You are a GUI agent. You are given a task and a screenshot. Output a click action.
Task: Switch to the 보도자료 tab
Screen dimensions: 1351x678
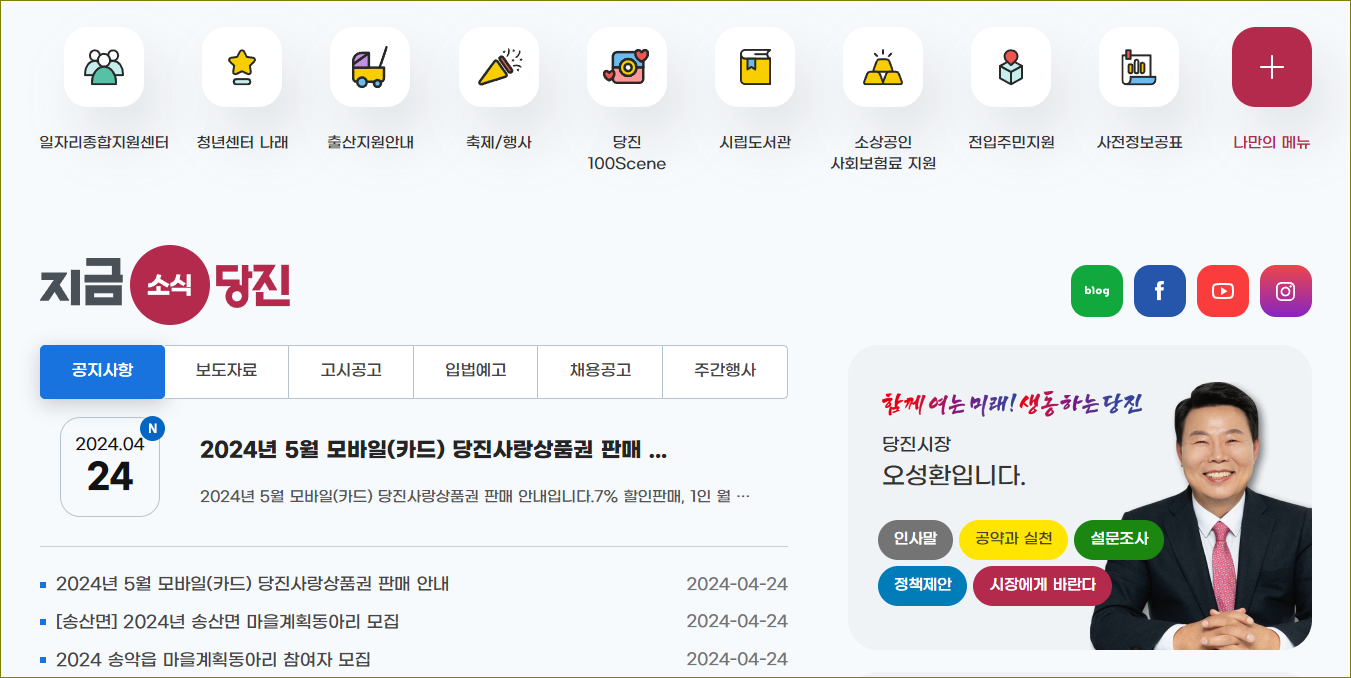click(226, 370)
